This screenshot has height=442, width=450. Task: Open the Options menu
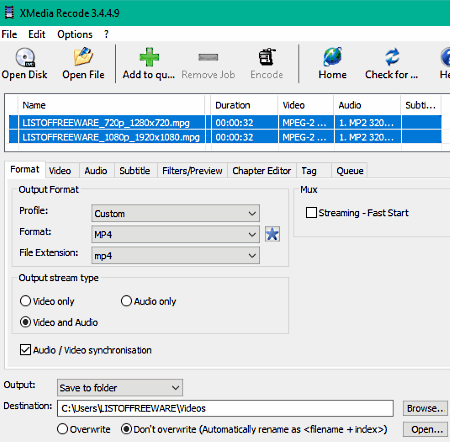tap(75, 34)
